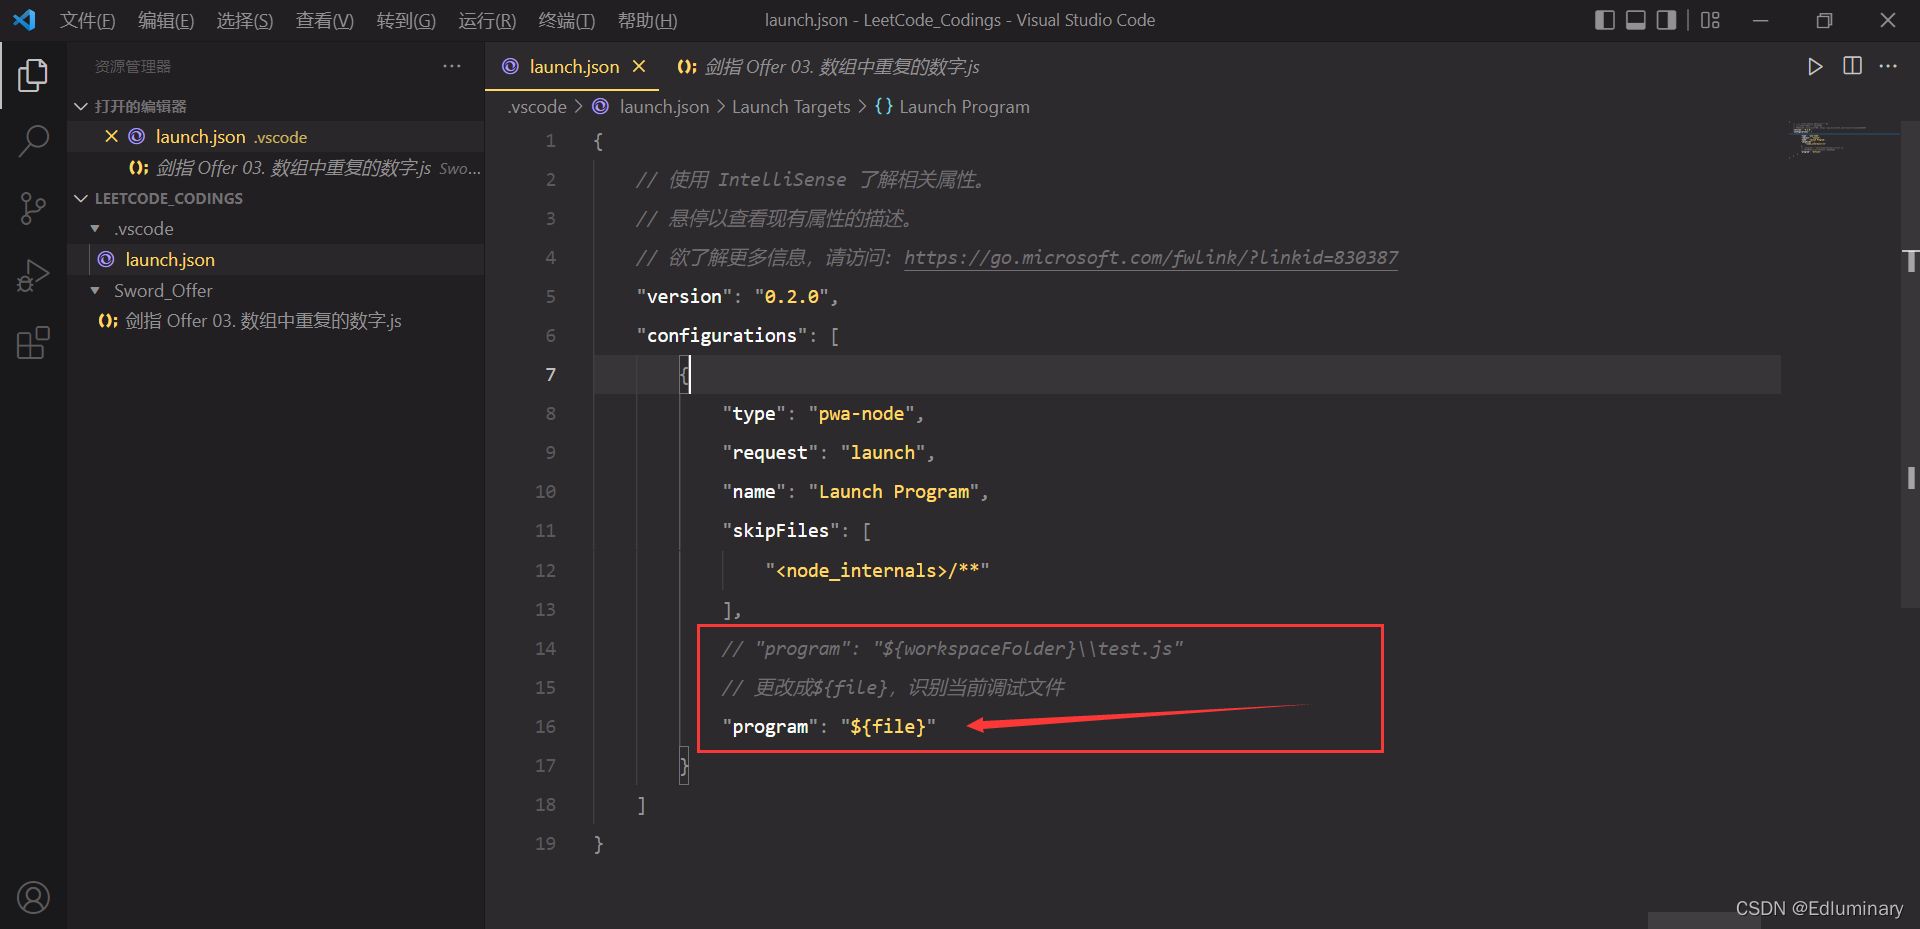Open the Search view in activity bar
This screenshot has width=1920, height=929.
[33, 141]
